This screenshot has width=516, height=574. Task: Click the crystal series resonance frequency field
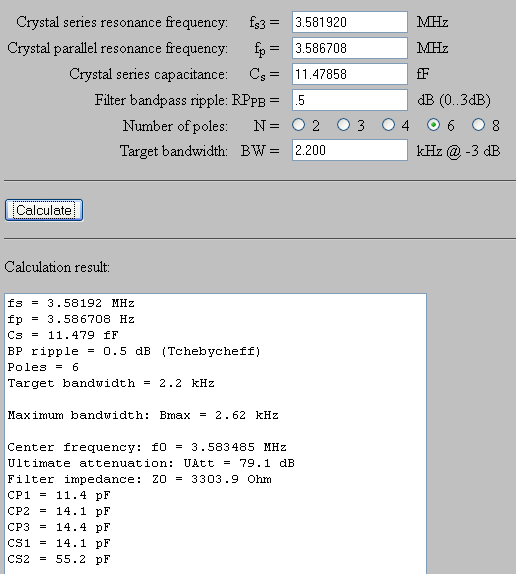(350, 22)
